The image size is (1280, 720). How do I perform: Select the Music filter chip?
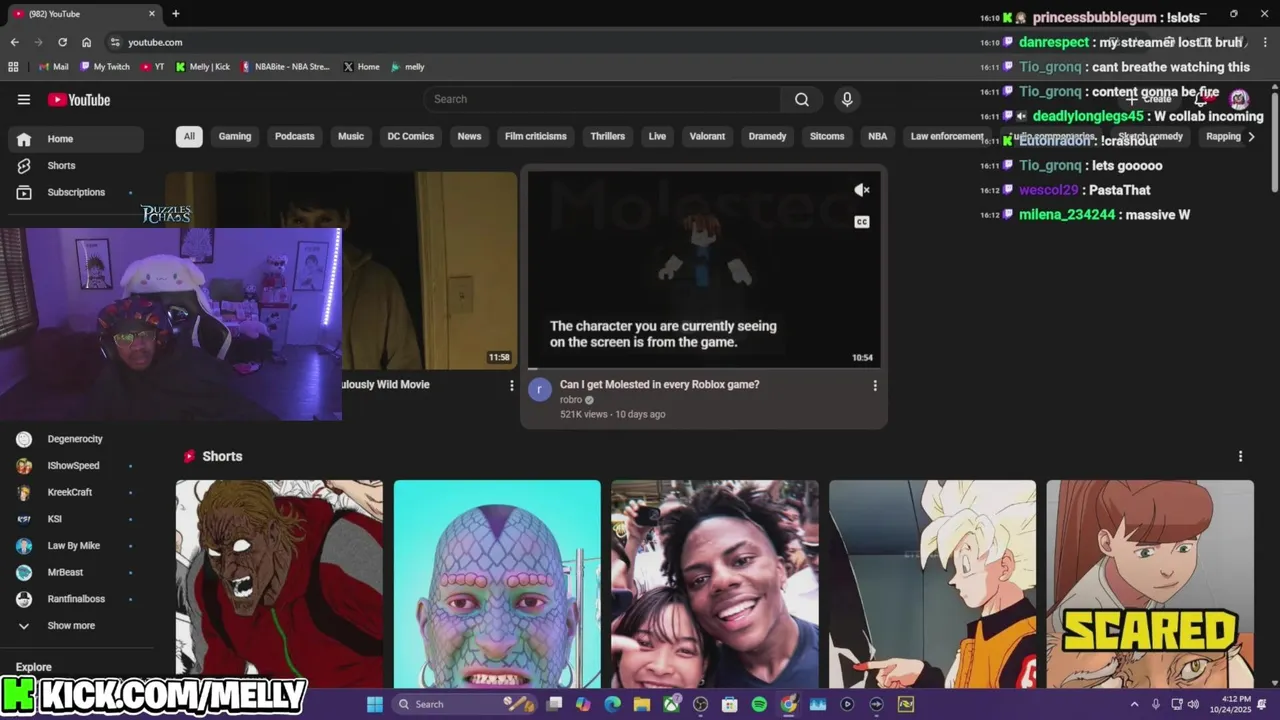pos(351,136)
